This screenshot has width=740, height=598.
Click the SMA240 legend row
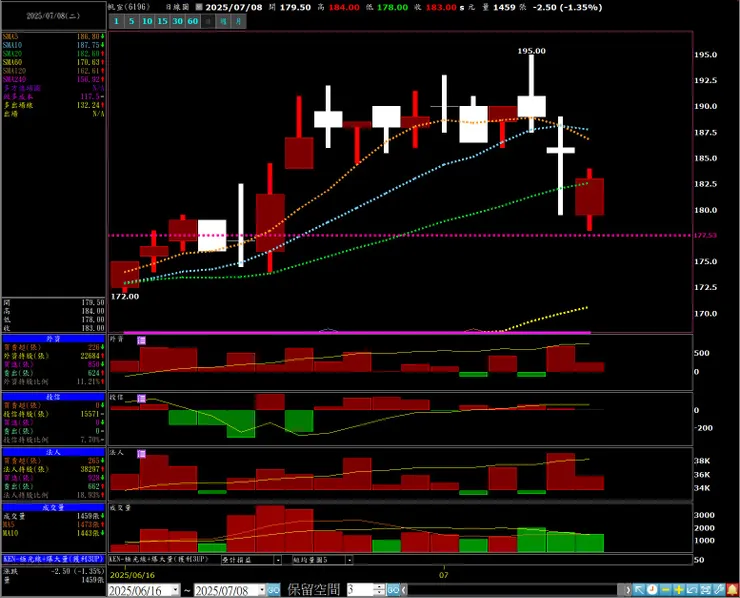point(53,79)
